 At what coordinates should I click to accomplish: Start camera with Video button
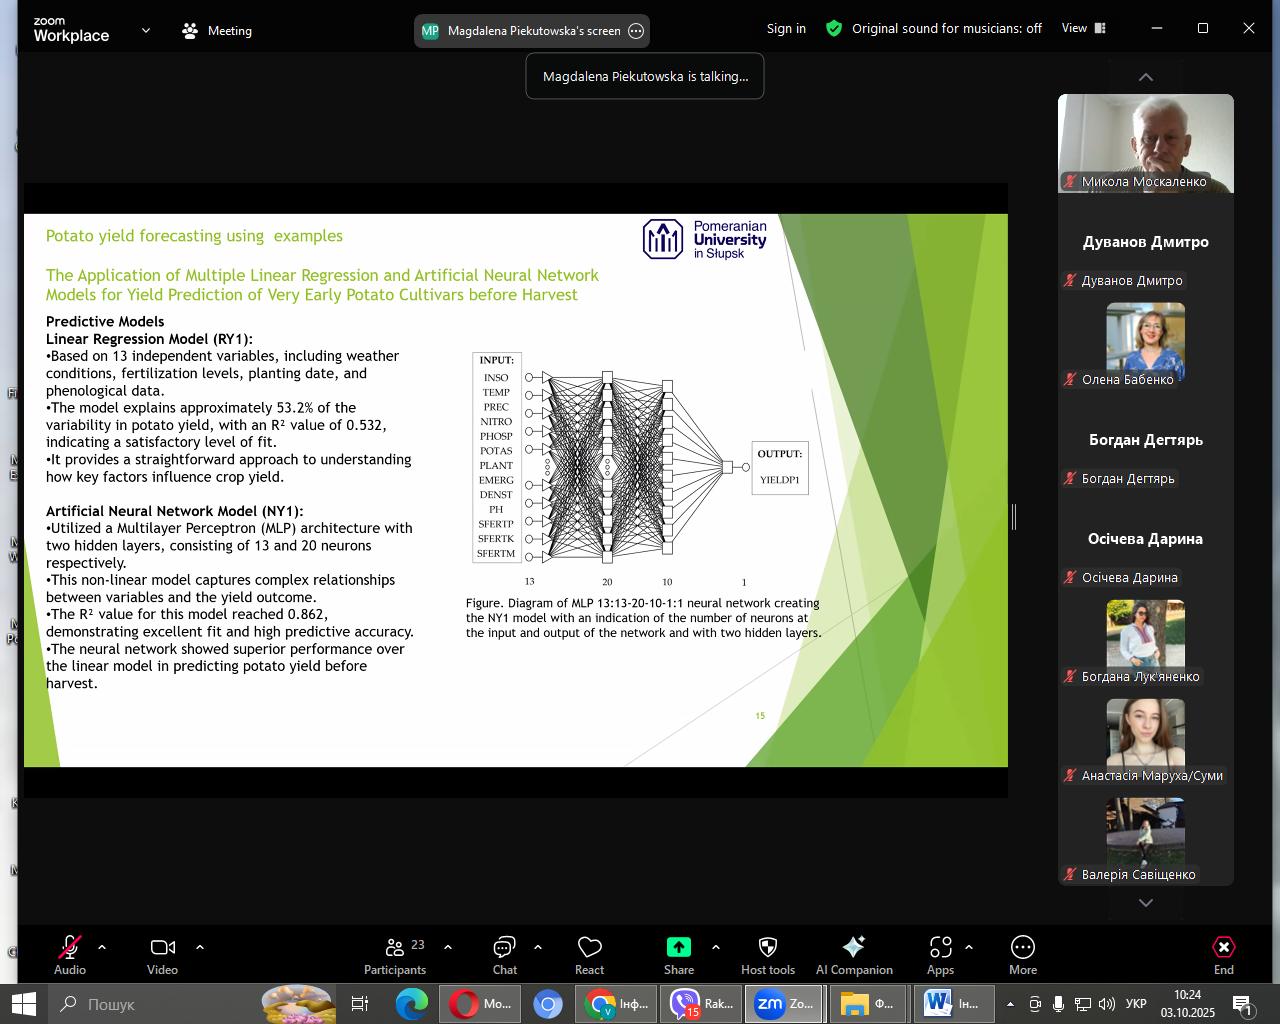click(162, 955)
